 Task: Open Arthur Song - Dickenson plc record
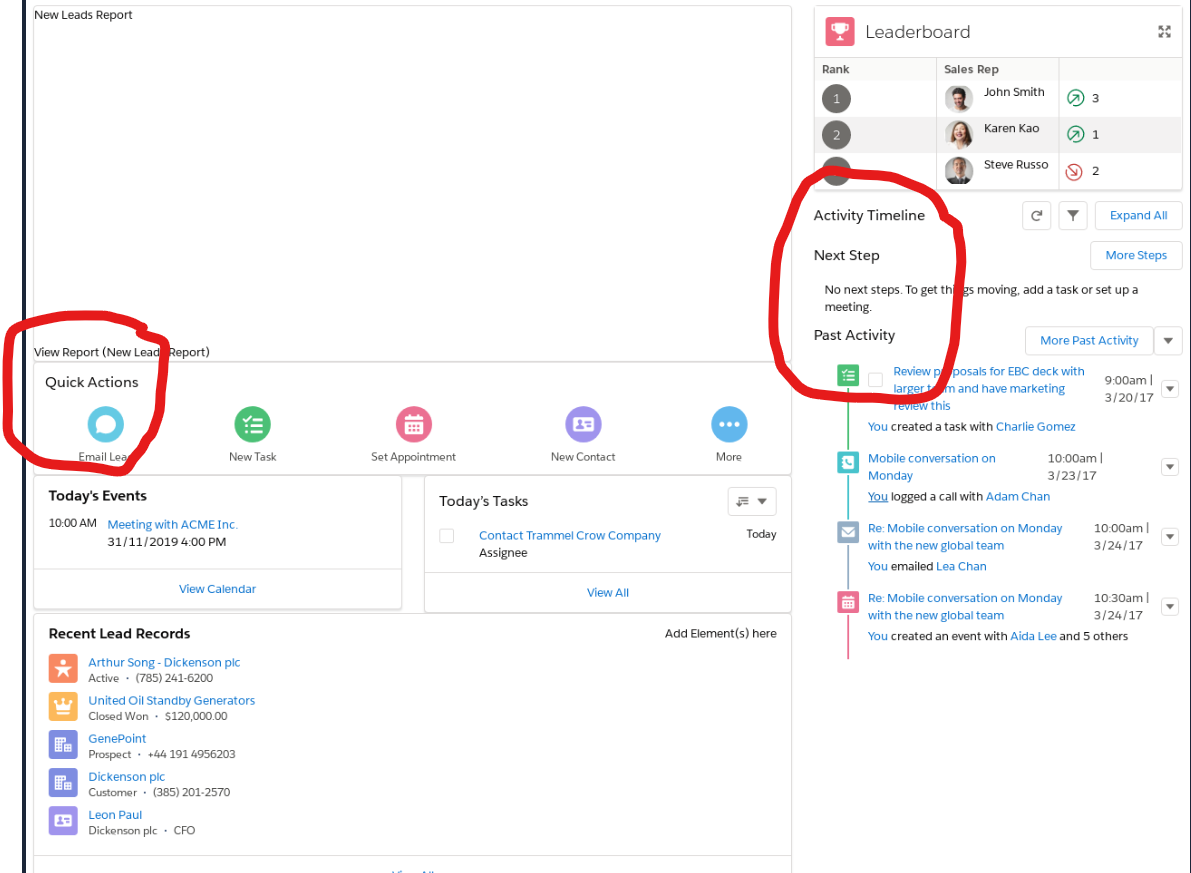click(164, 663)
